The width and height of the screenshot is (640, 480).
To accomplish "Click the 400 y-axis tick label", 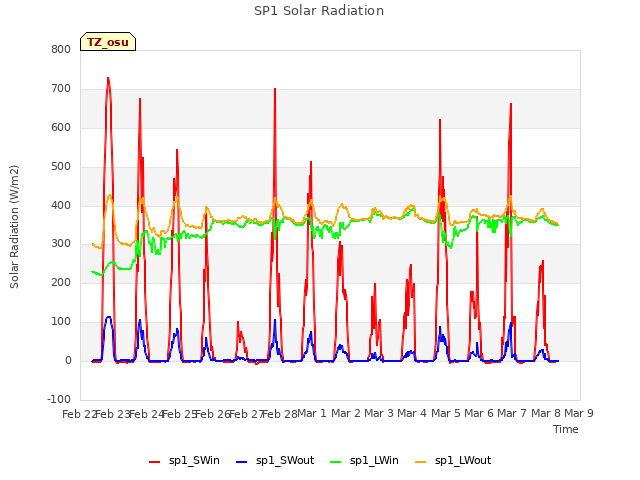I will tap(61, 205).
